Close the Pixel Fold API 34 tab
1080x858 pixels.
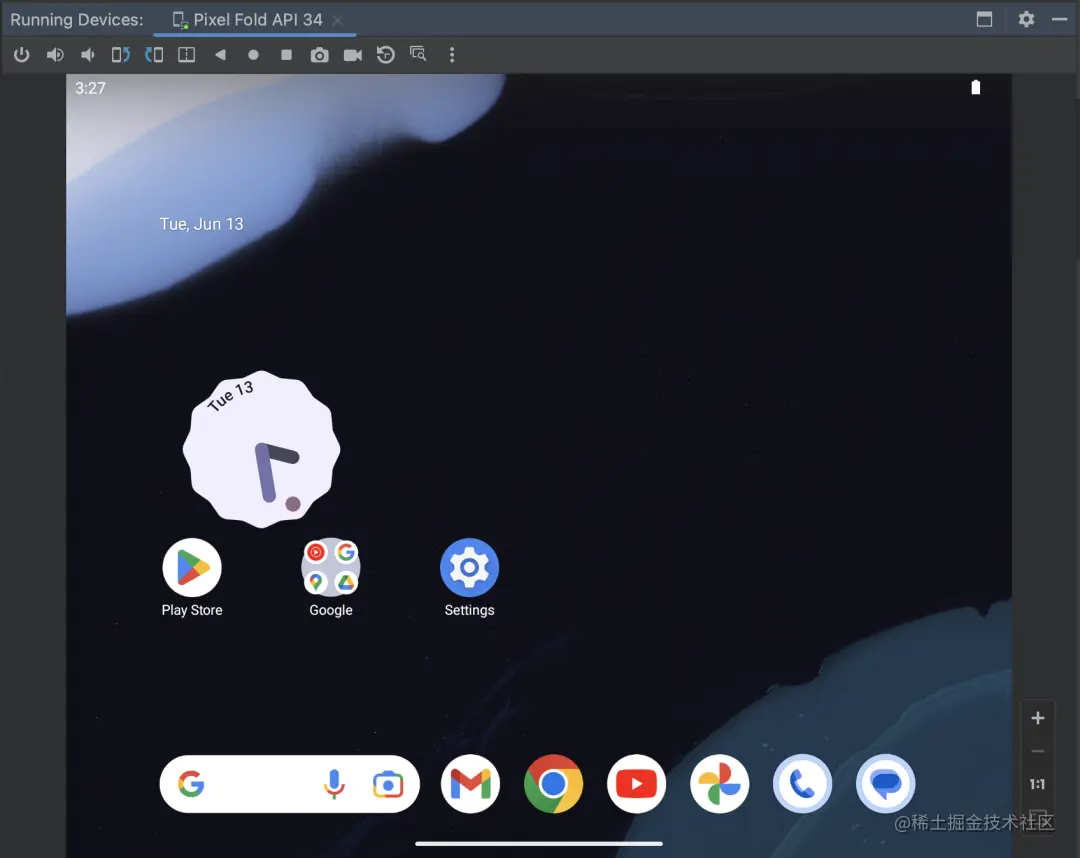click(338, 20)
